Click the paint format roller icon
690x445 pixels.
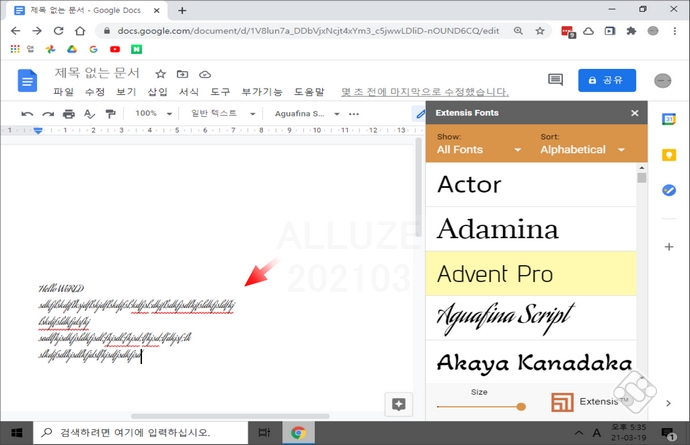(110, 114)
